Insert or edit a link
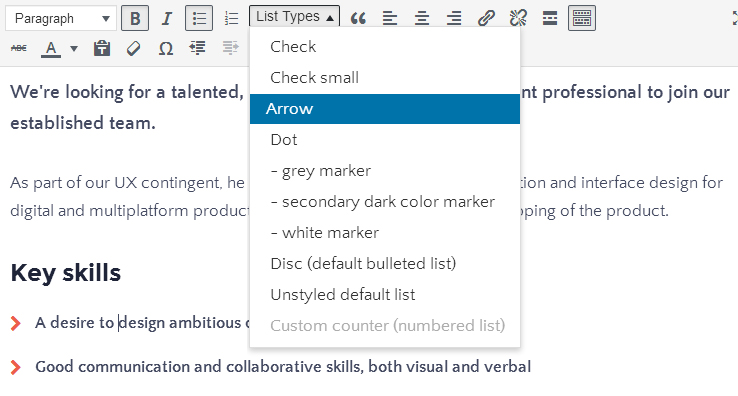Image resolution: width=738 pixels, height=396 pixels. tap(486, 18)
